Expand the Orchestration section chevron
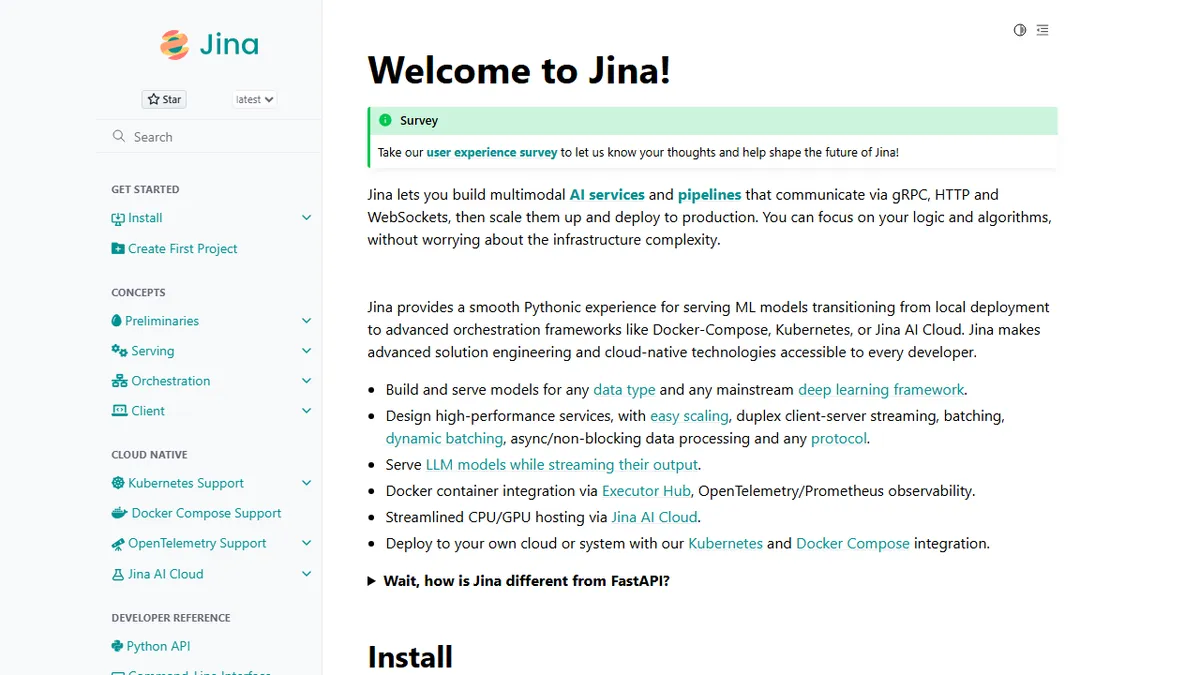Screen dimensions: 1200x675 pyautogui.click(x=306, y=381)
